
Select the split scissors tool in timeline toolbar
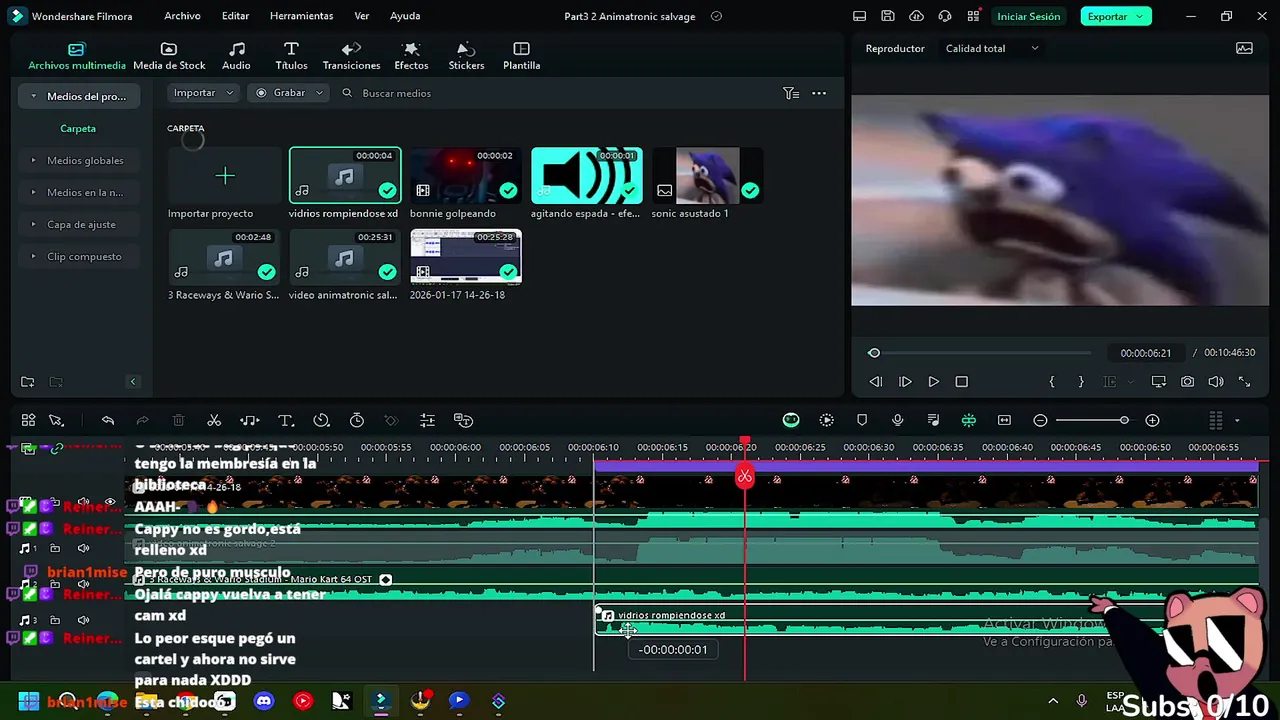click(214, 421)
